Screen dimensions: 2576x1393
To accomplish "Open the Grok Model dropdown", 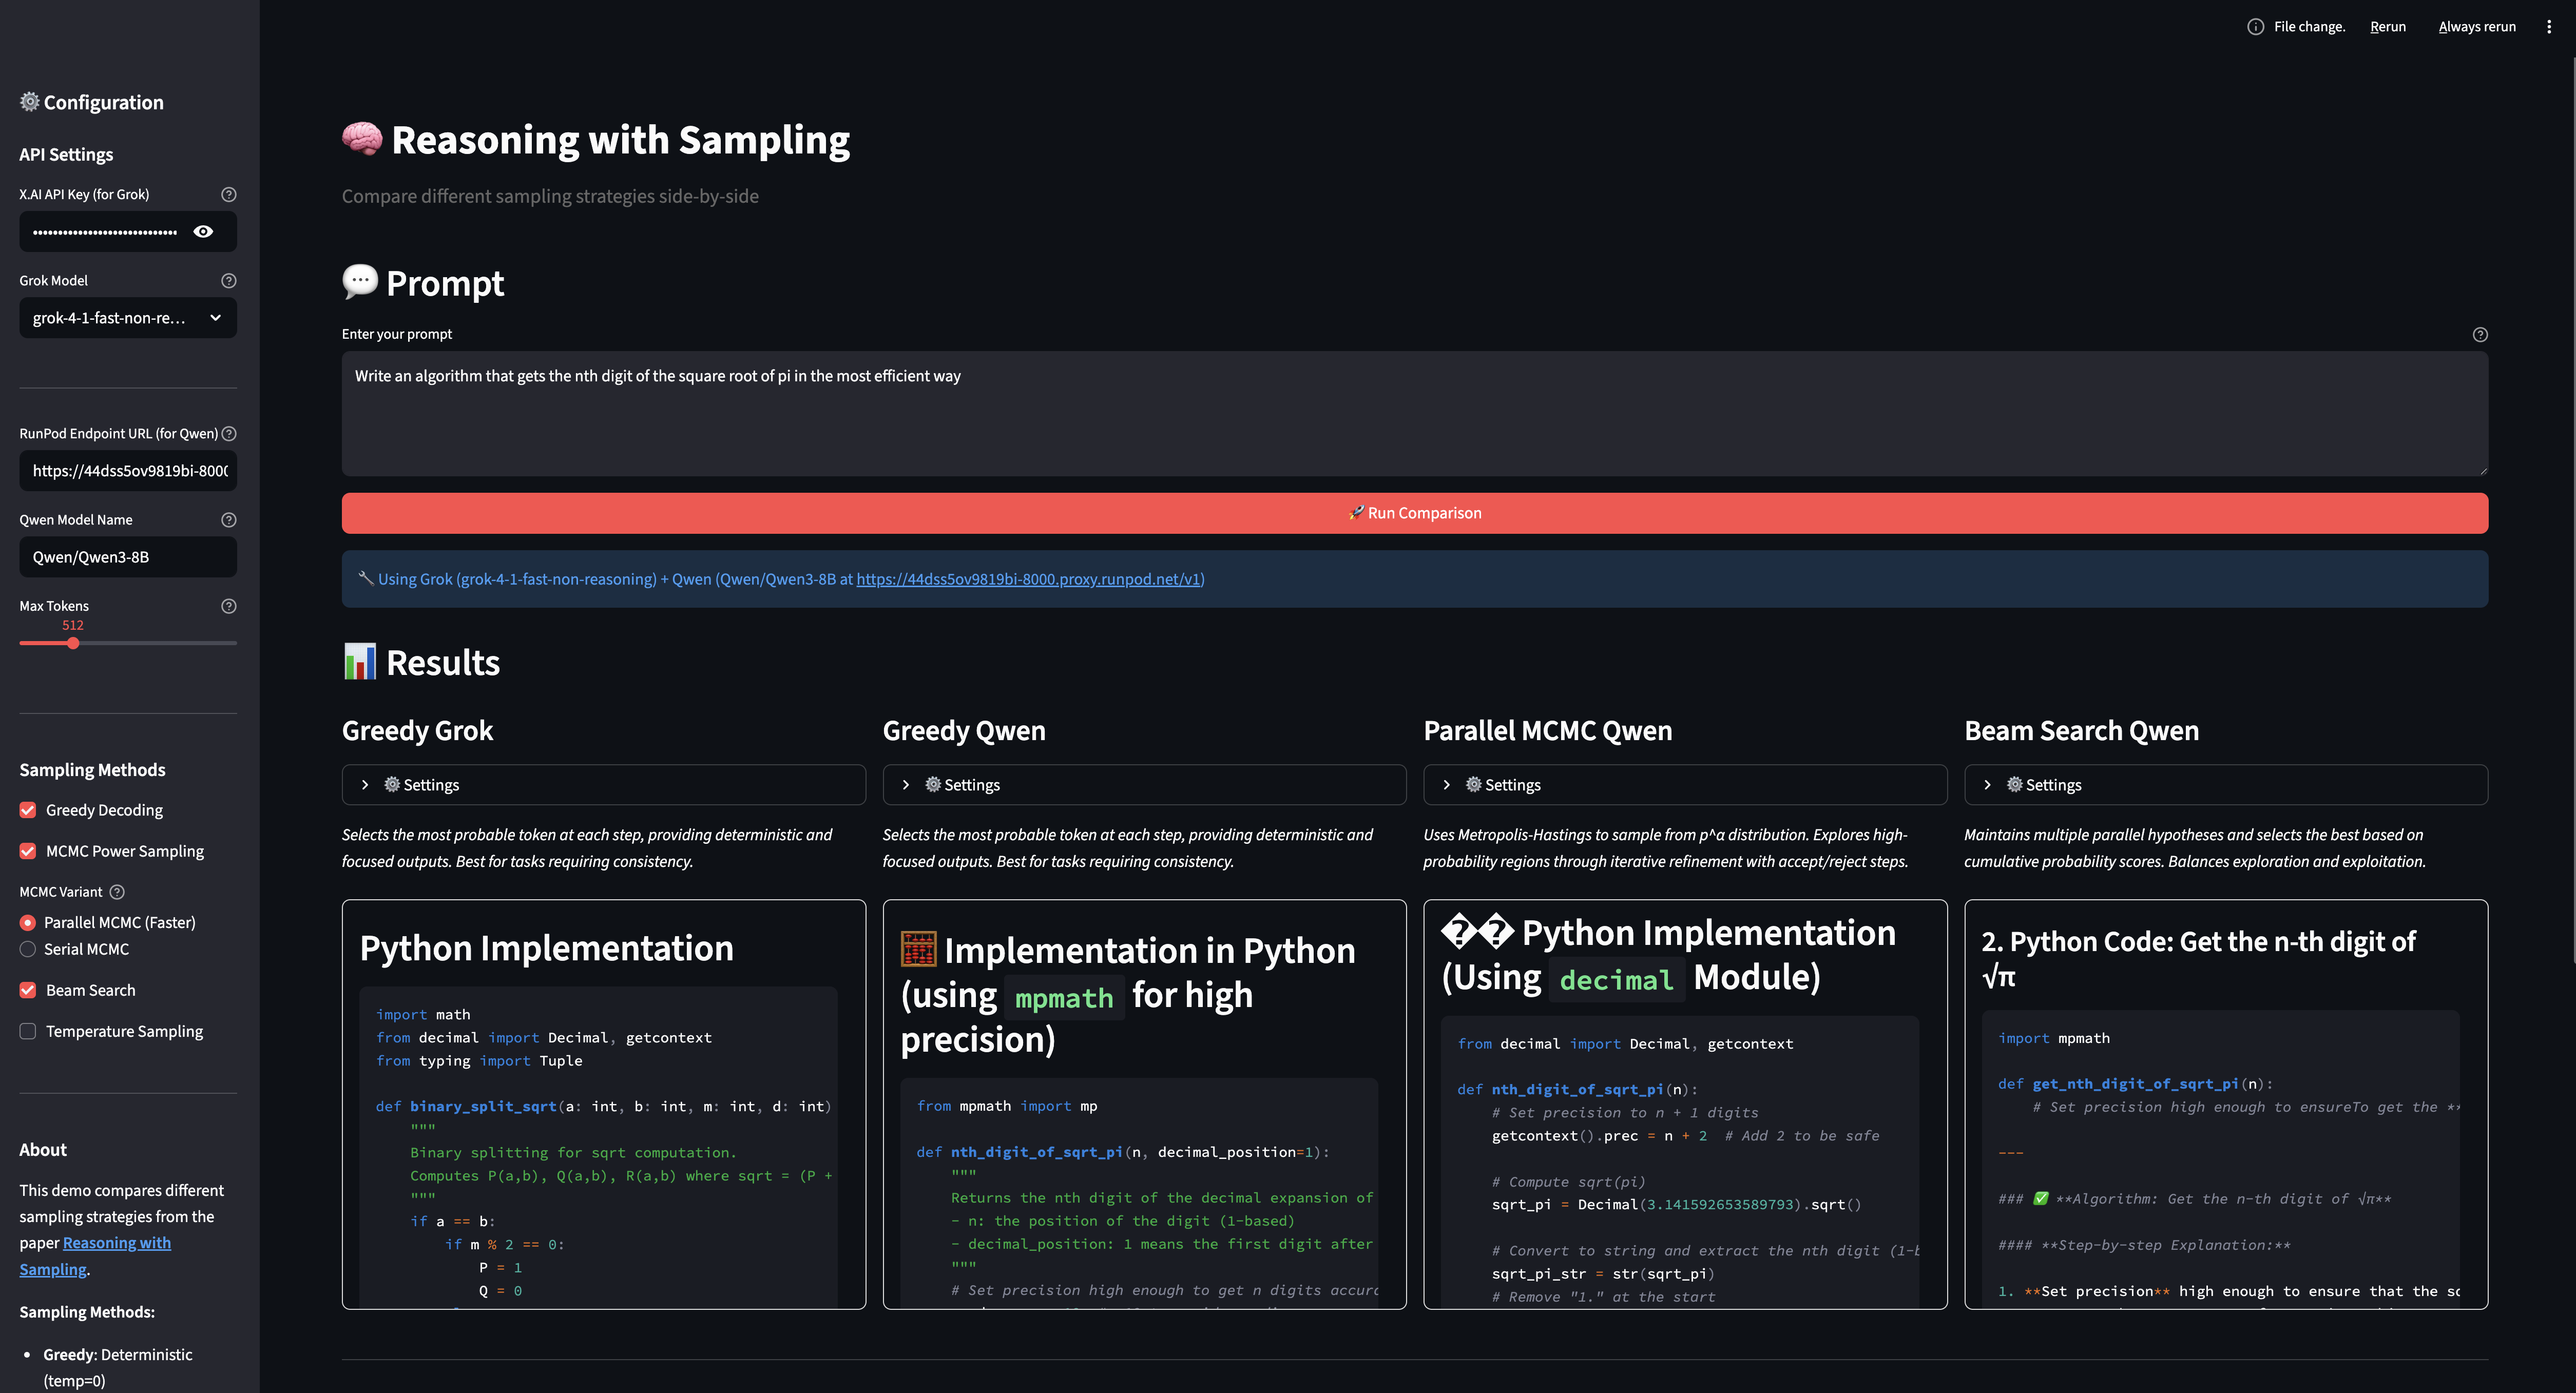I will point(128,318).
